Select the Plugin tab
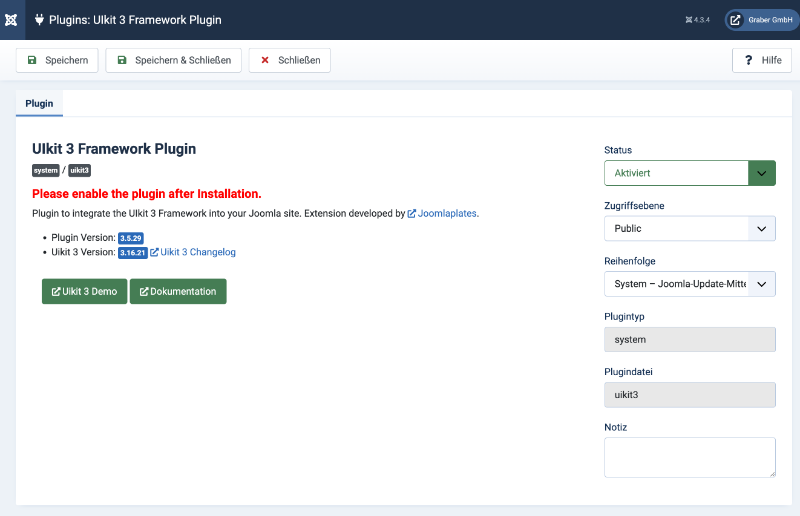 (x=39, y=104)
